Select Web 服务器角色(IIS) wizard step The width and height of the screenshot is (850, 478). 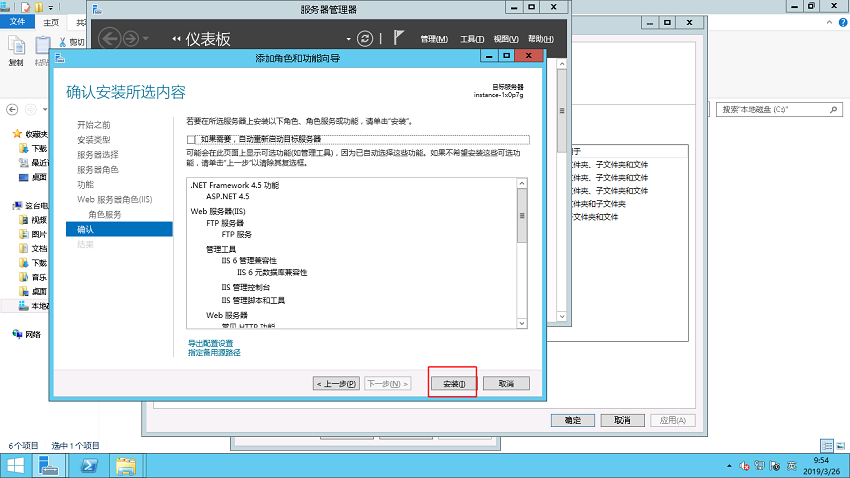pos(114,199)
